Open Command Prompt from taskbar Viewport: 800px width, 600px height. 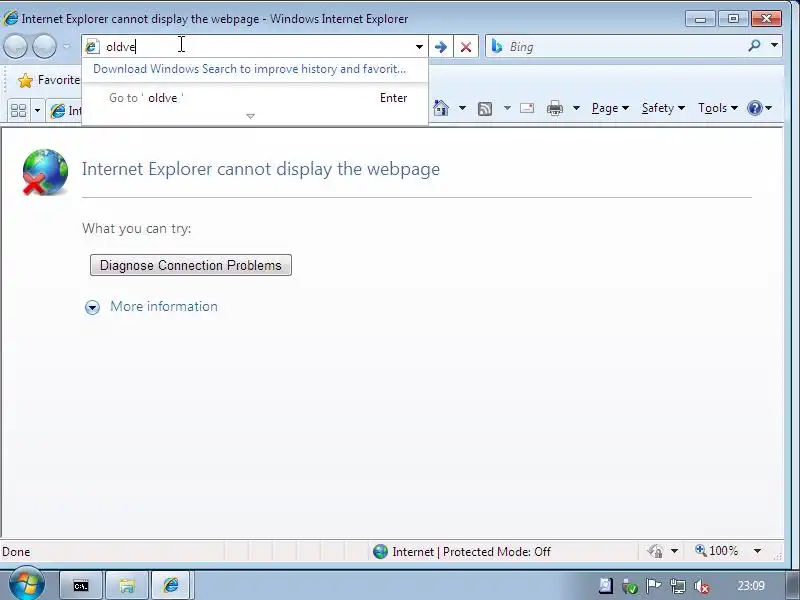tap(81, 586)
